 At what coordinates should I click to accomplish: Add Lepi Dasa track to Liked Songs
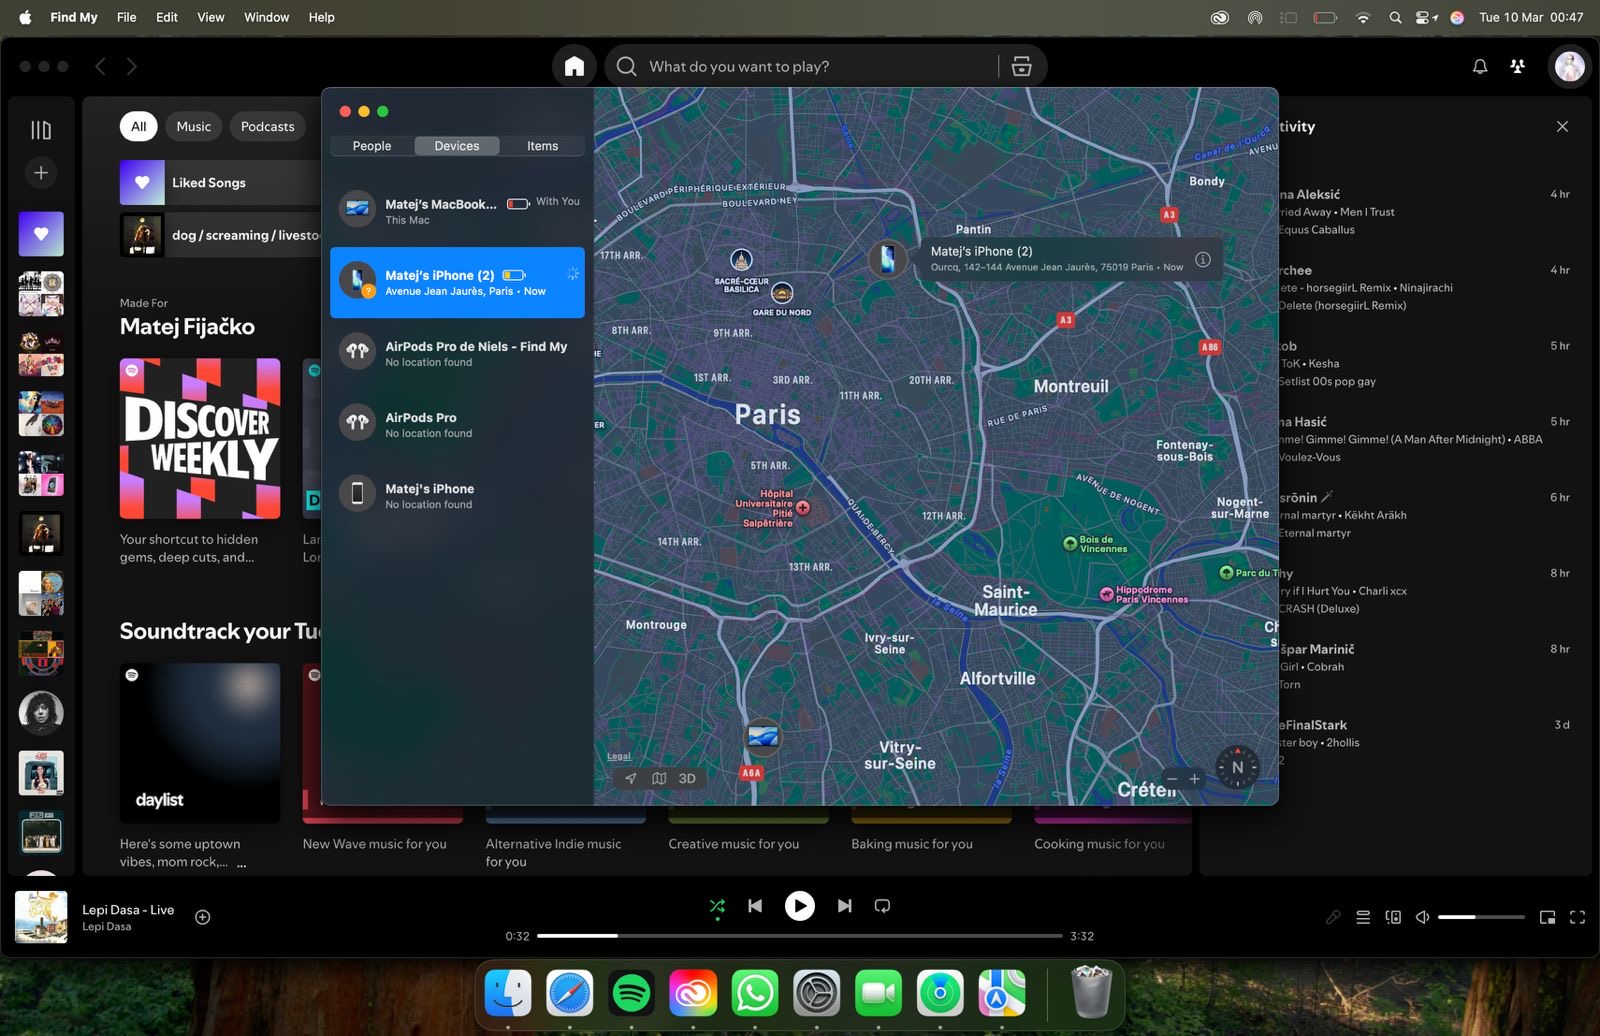[202, 917]
